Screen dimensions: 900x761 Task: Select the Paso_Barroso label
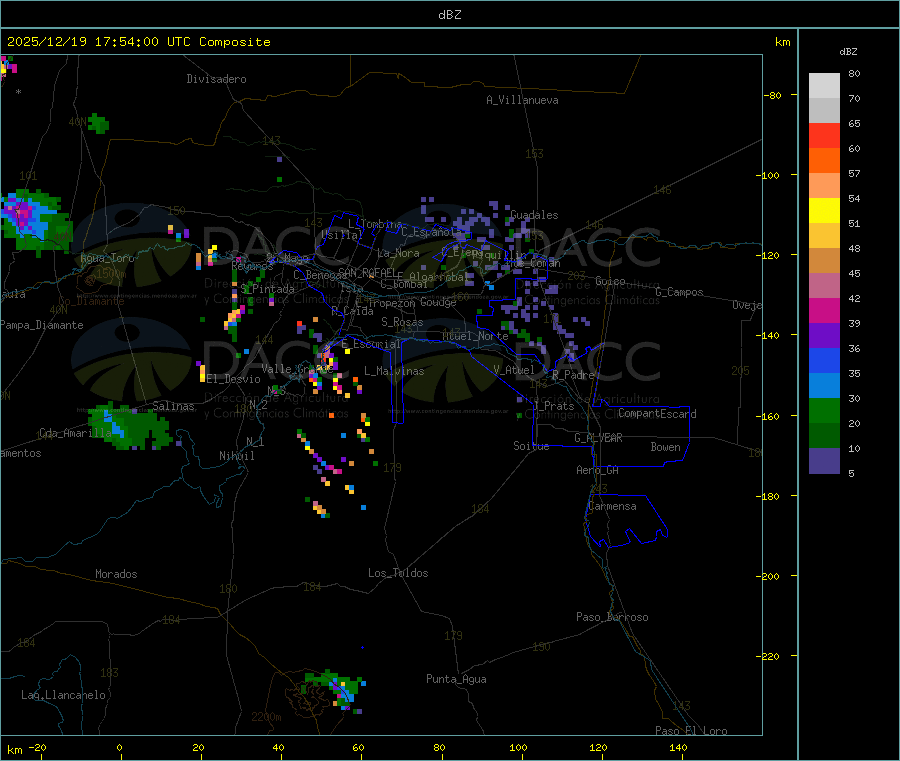[612, 617]
